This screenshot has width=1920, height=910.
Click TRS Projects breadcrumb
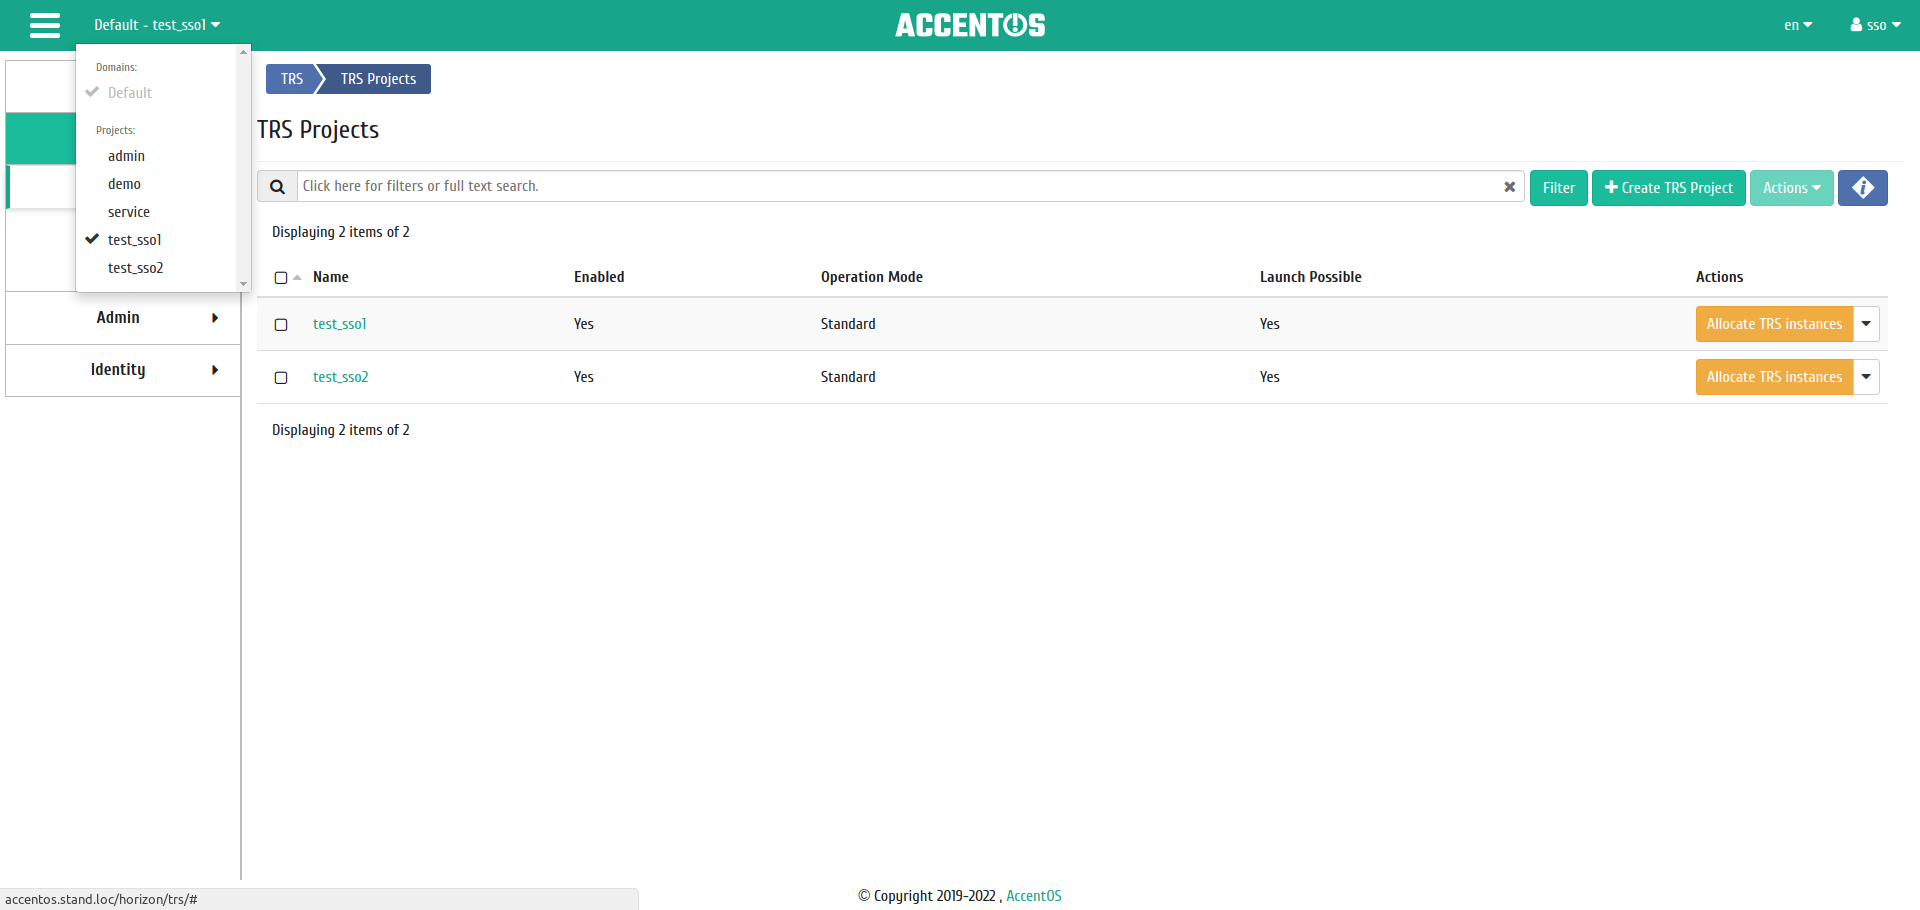pyautogui.click(x=378, y=79)
